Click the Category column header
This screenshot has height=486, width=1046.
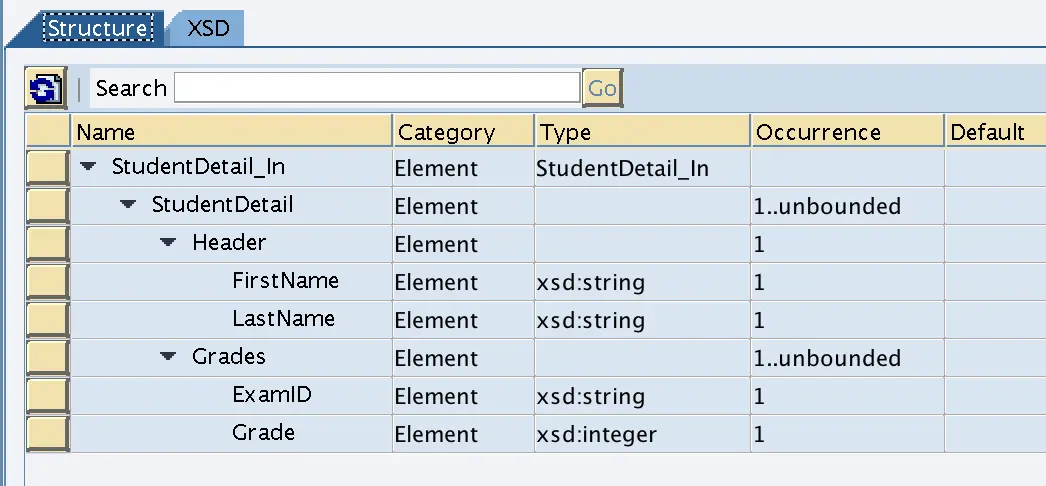464,131
